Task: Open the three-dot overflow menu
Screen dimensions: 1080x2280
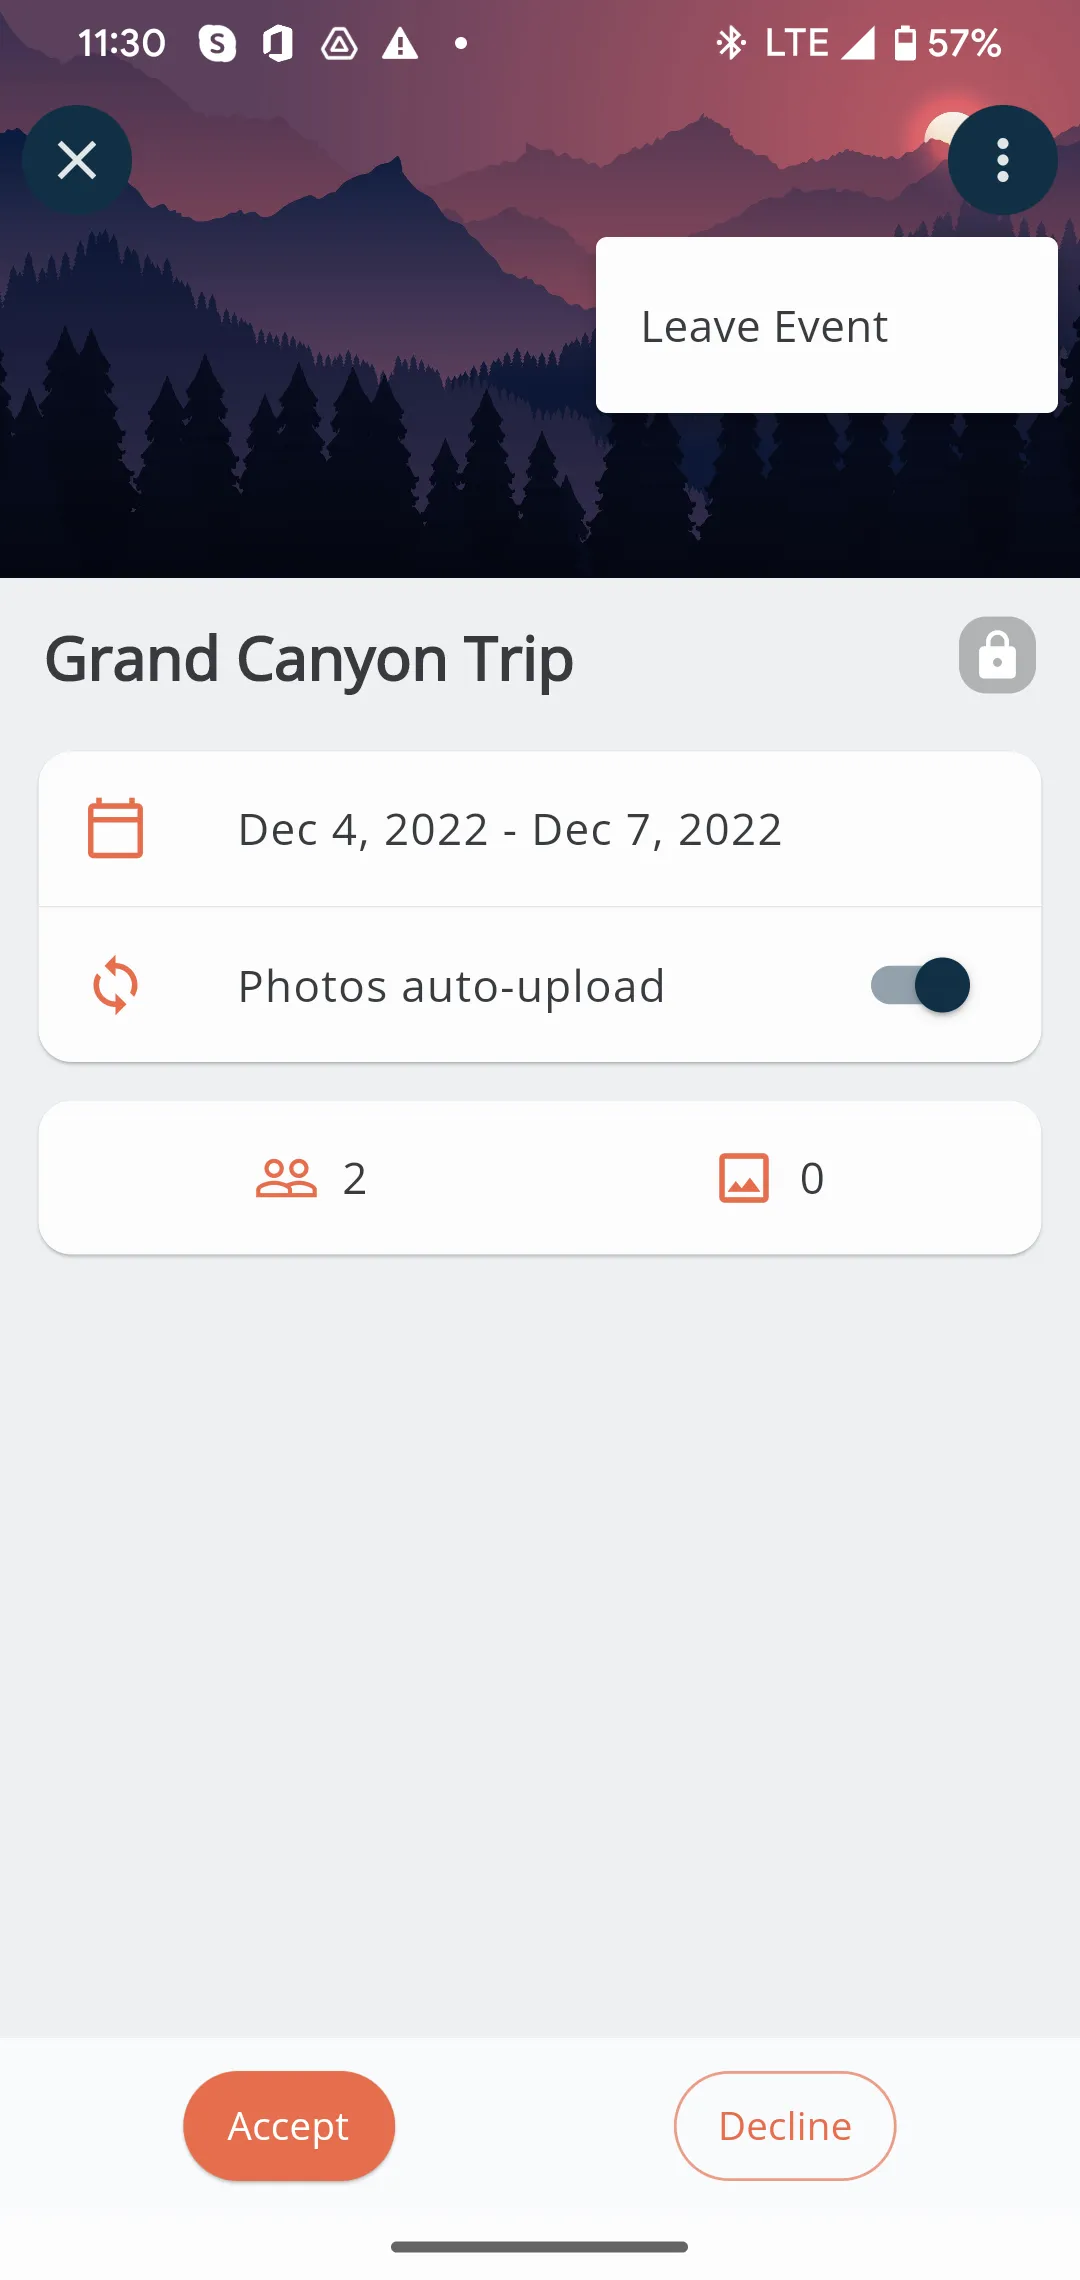Action: point(1002,160)
